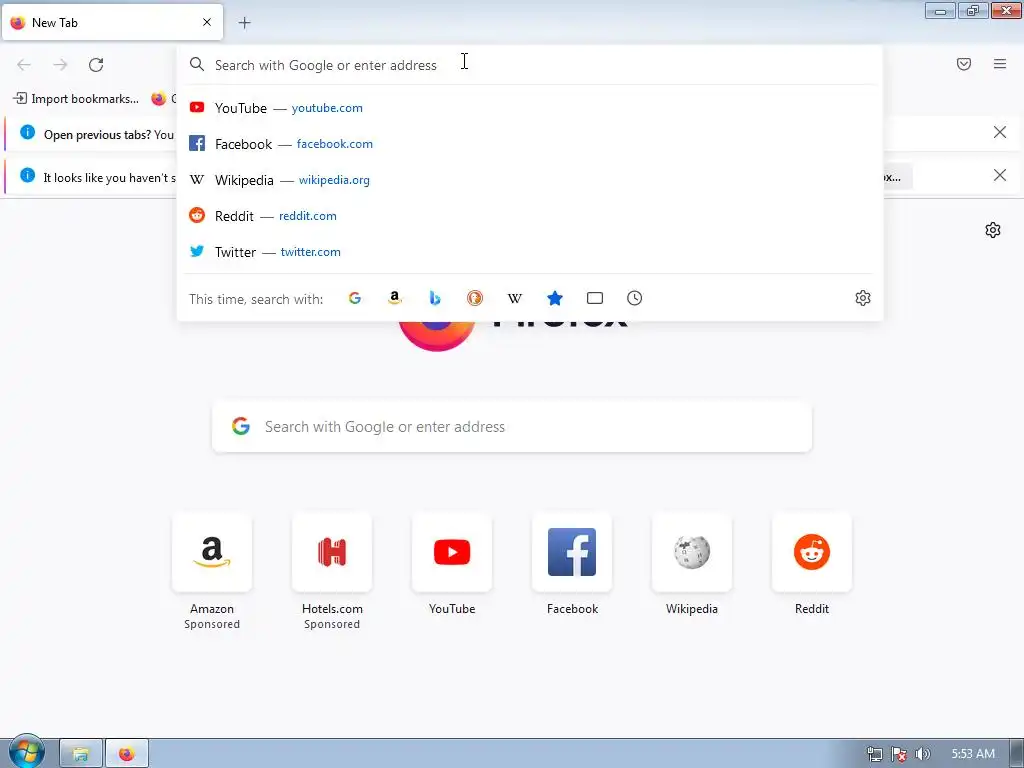Open volume control in system tray
The width and height of the screenshot is (1024, 768).
pyautogui.click(x=923, y=755)
